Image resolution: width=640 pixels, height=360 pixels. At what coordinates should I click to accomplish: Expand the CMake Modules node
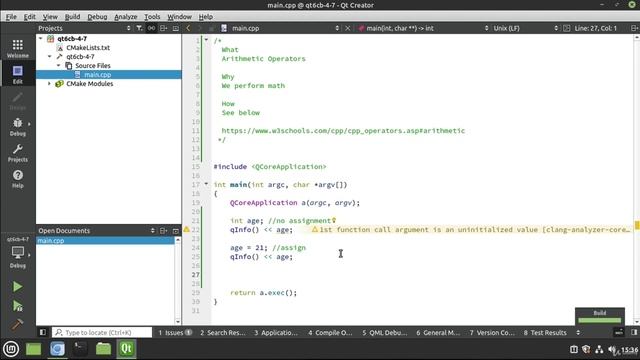pyautogui.click(x=49, y=83)
